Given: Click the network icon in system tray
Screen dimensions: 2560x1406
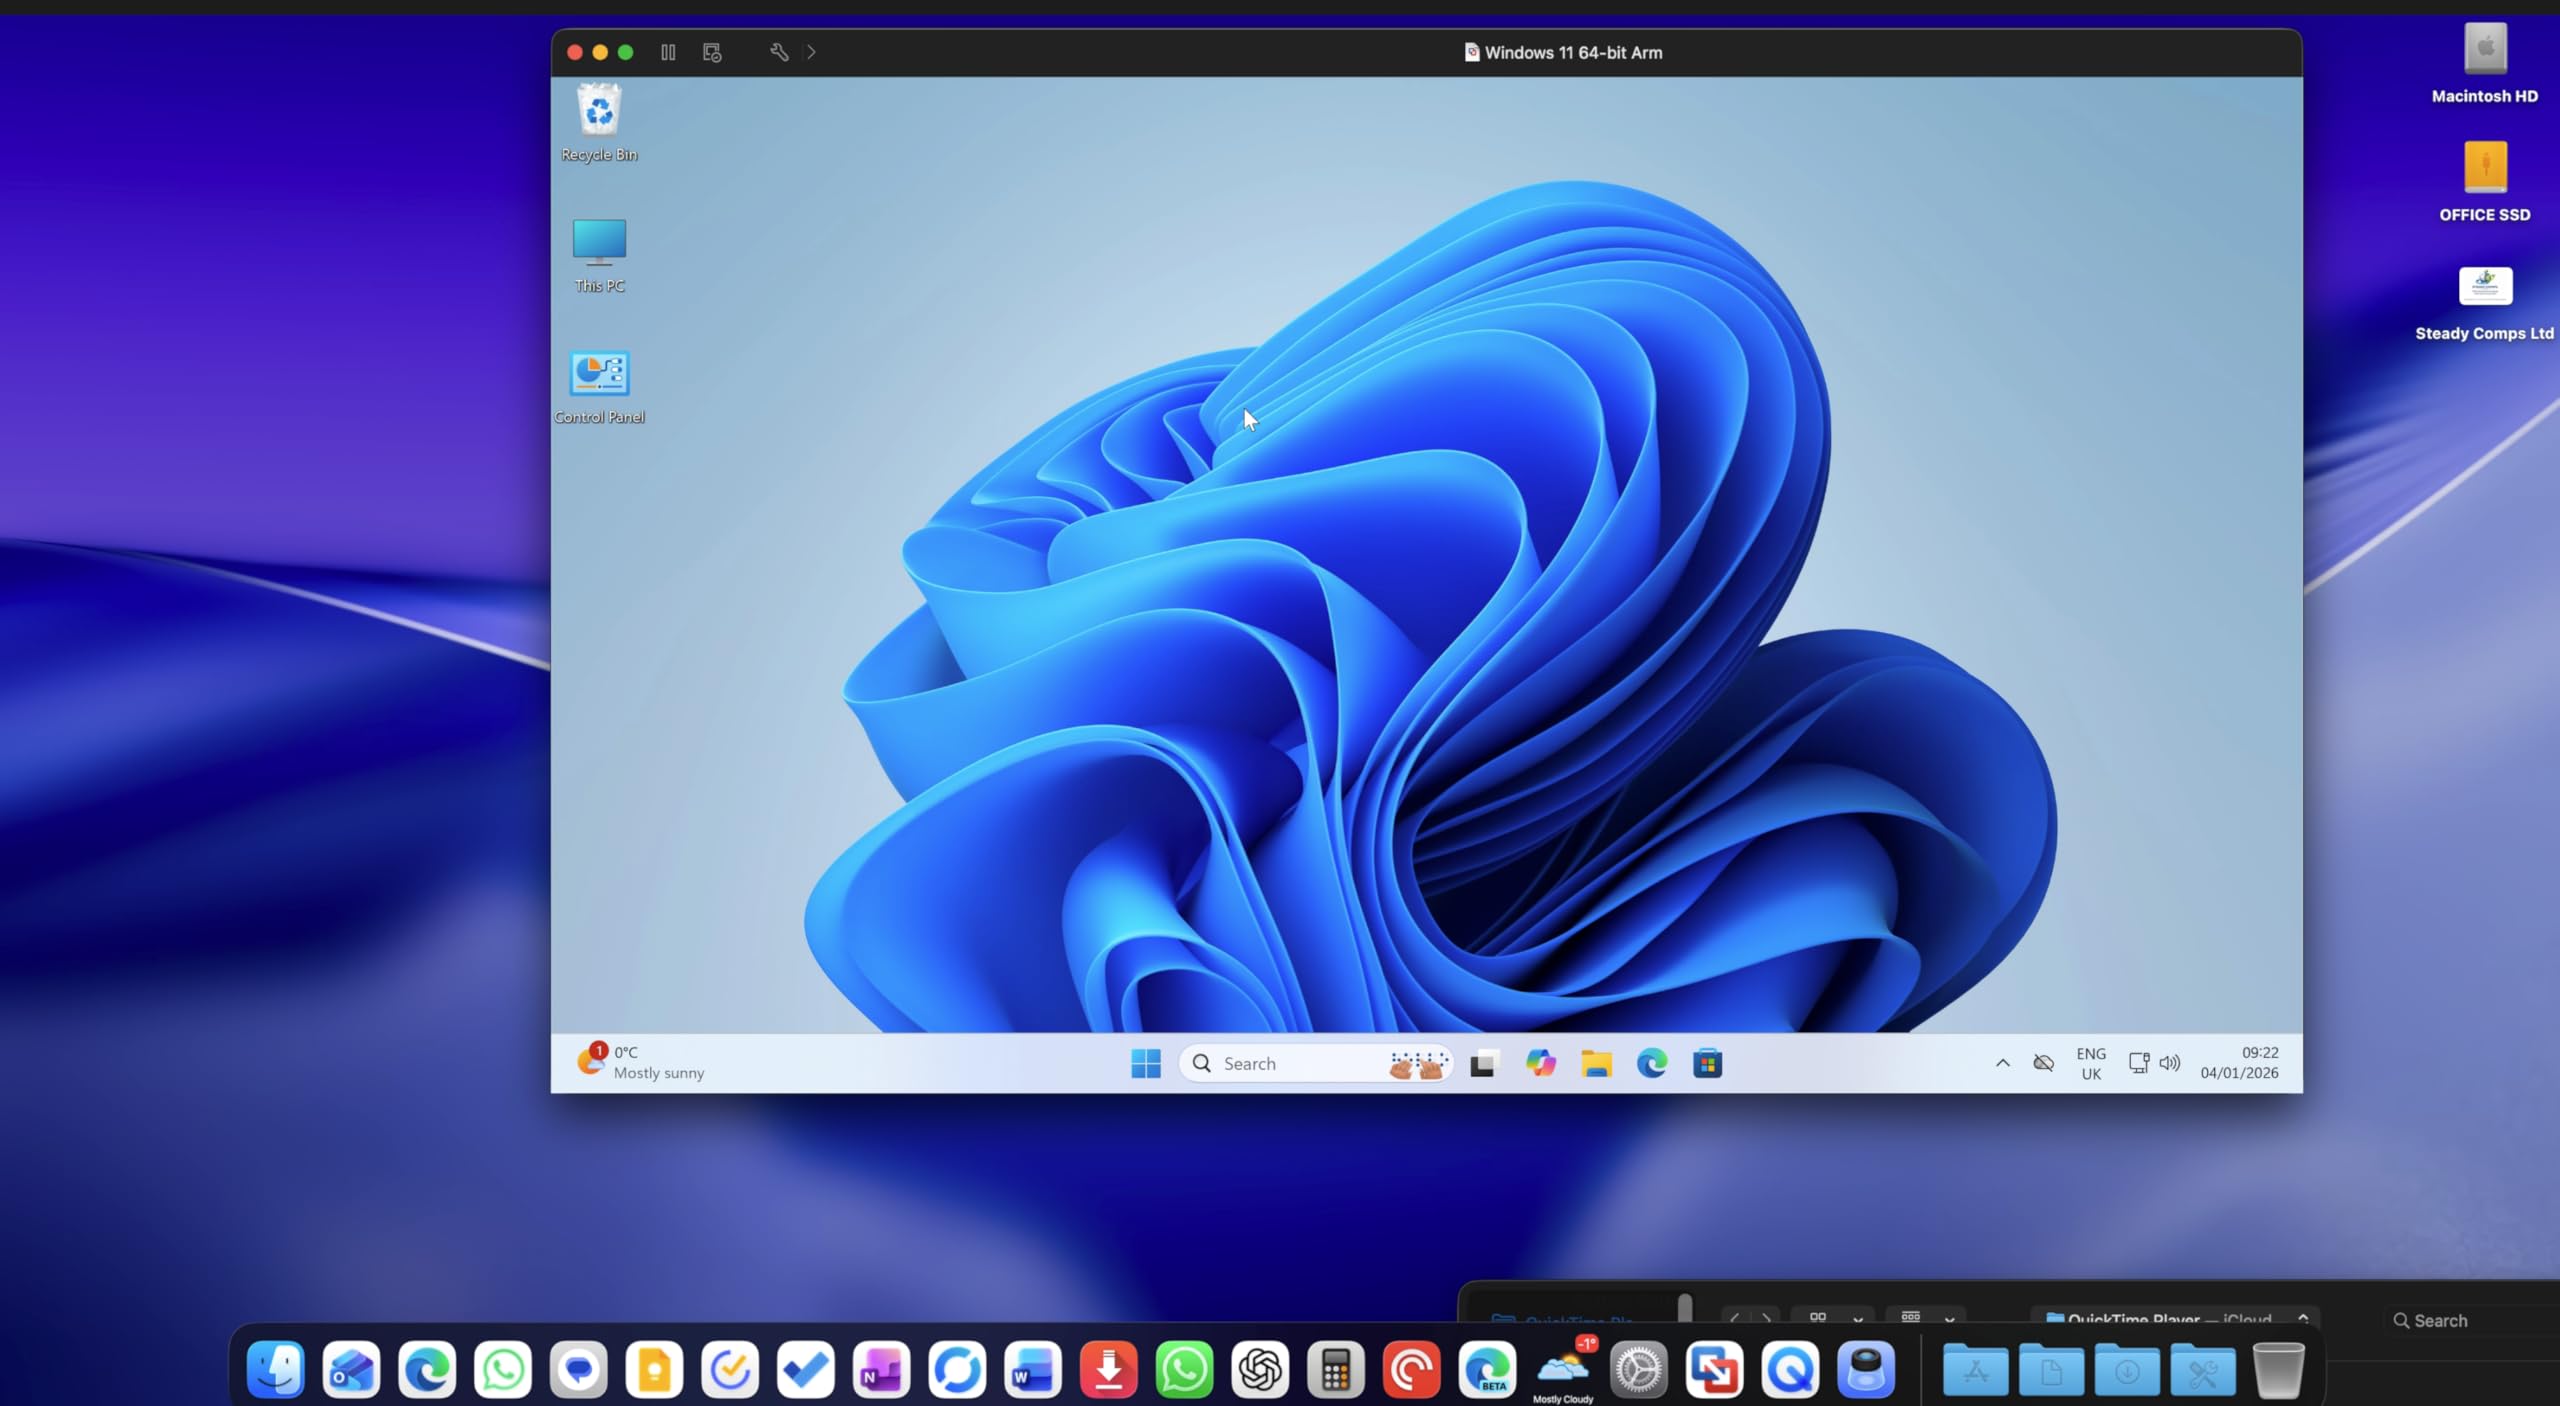Looking at the screenshot, I should [2139, 1063].
